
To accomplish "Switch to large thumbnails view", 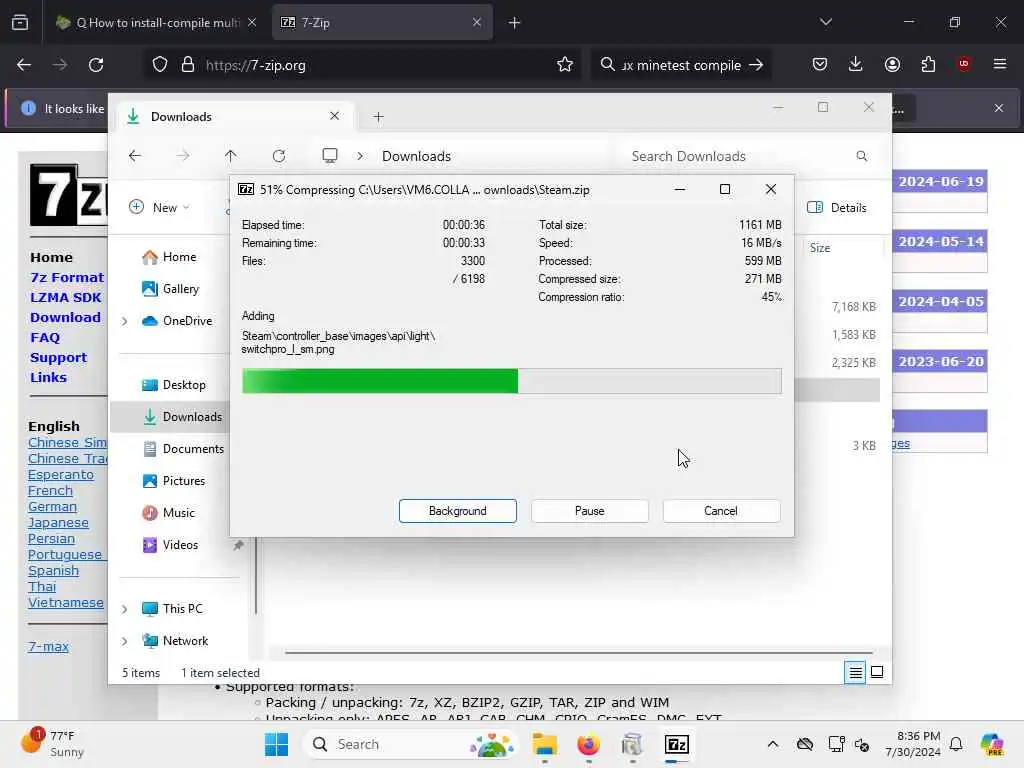I will coord(877,672).
